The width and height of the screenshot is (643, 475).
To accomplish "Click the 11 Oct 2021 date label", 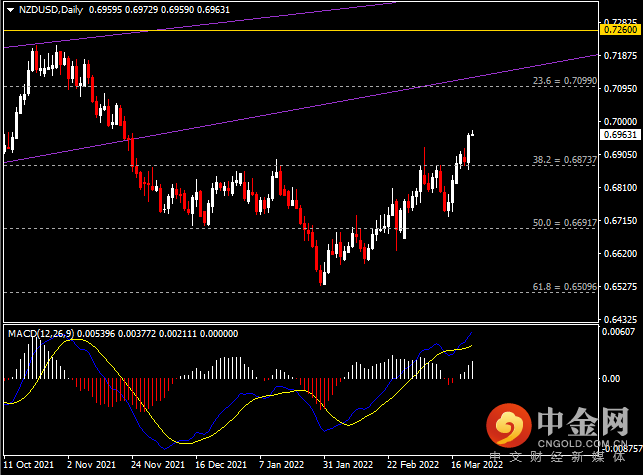I will click(29, 465).
